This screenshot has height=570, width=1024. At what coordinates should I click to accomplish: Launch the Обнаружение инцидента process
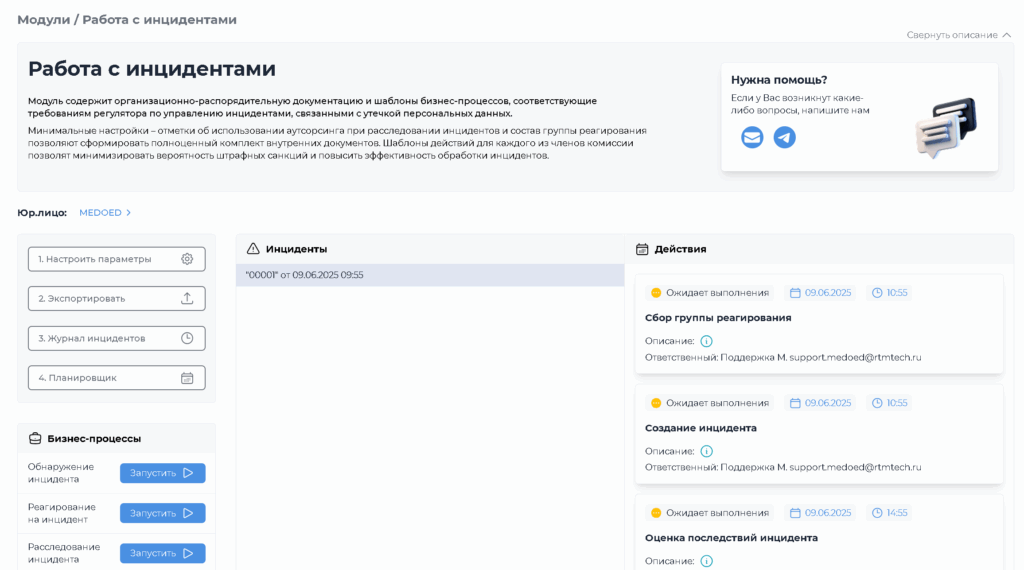163,473
